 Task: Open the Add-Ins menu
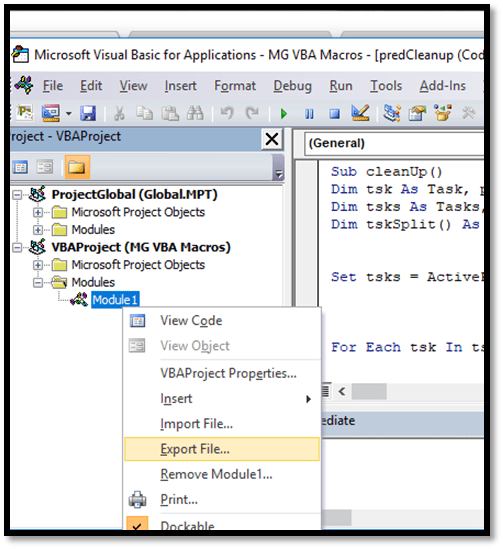[442, 85]
